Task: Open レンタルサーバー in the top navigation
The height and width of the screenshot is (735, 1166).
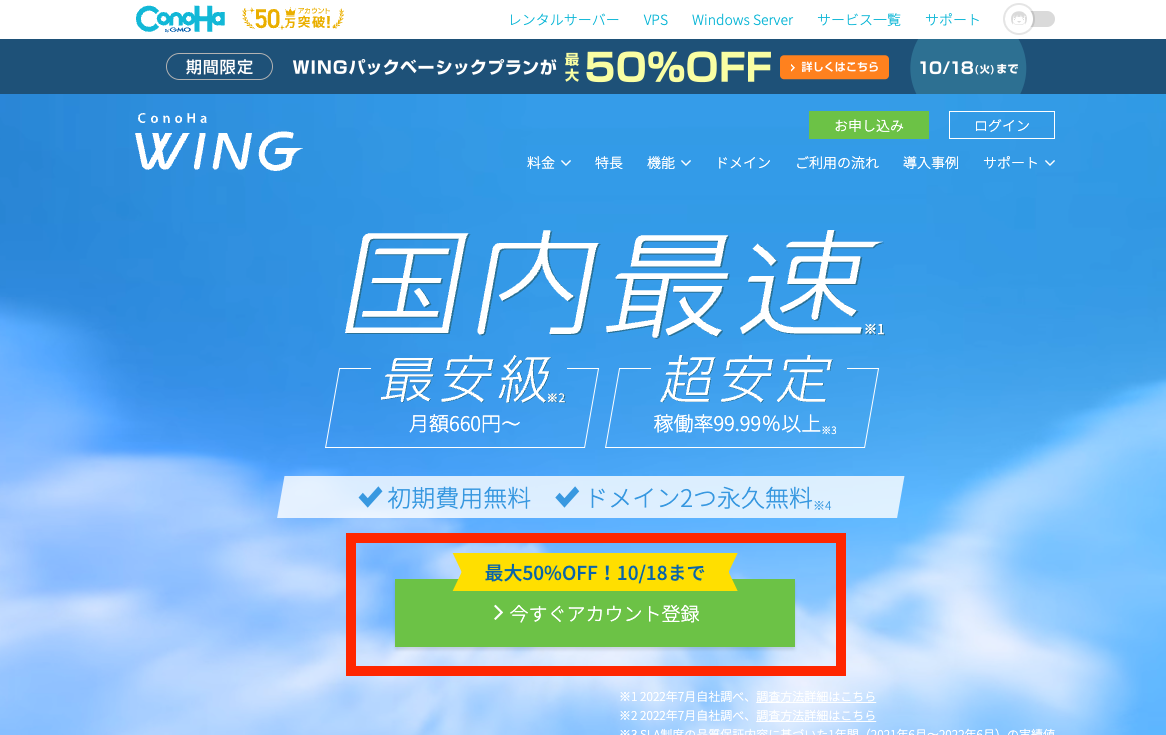Action: pos(564,20)
